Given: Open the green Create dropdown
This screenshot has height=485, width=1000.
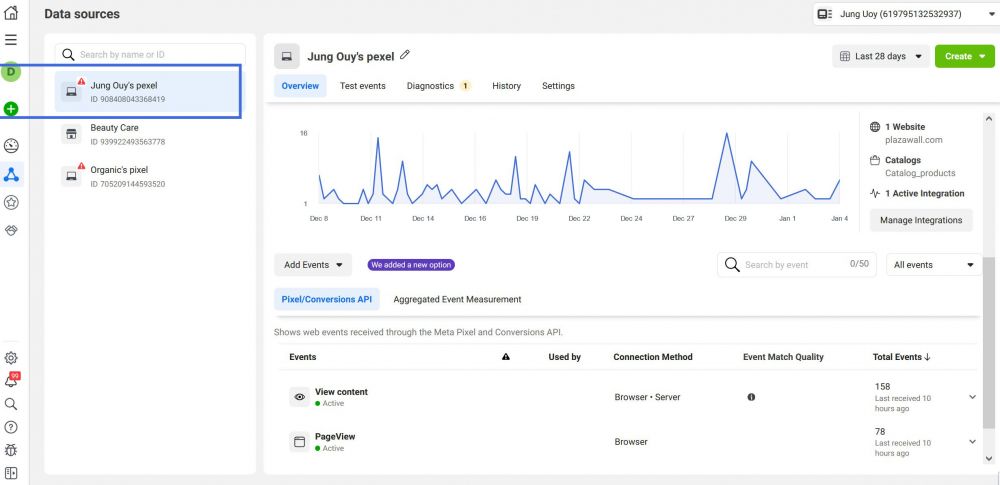Looking at the screenshot, I should pyautogui.click(x=964, y=56).
